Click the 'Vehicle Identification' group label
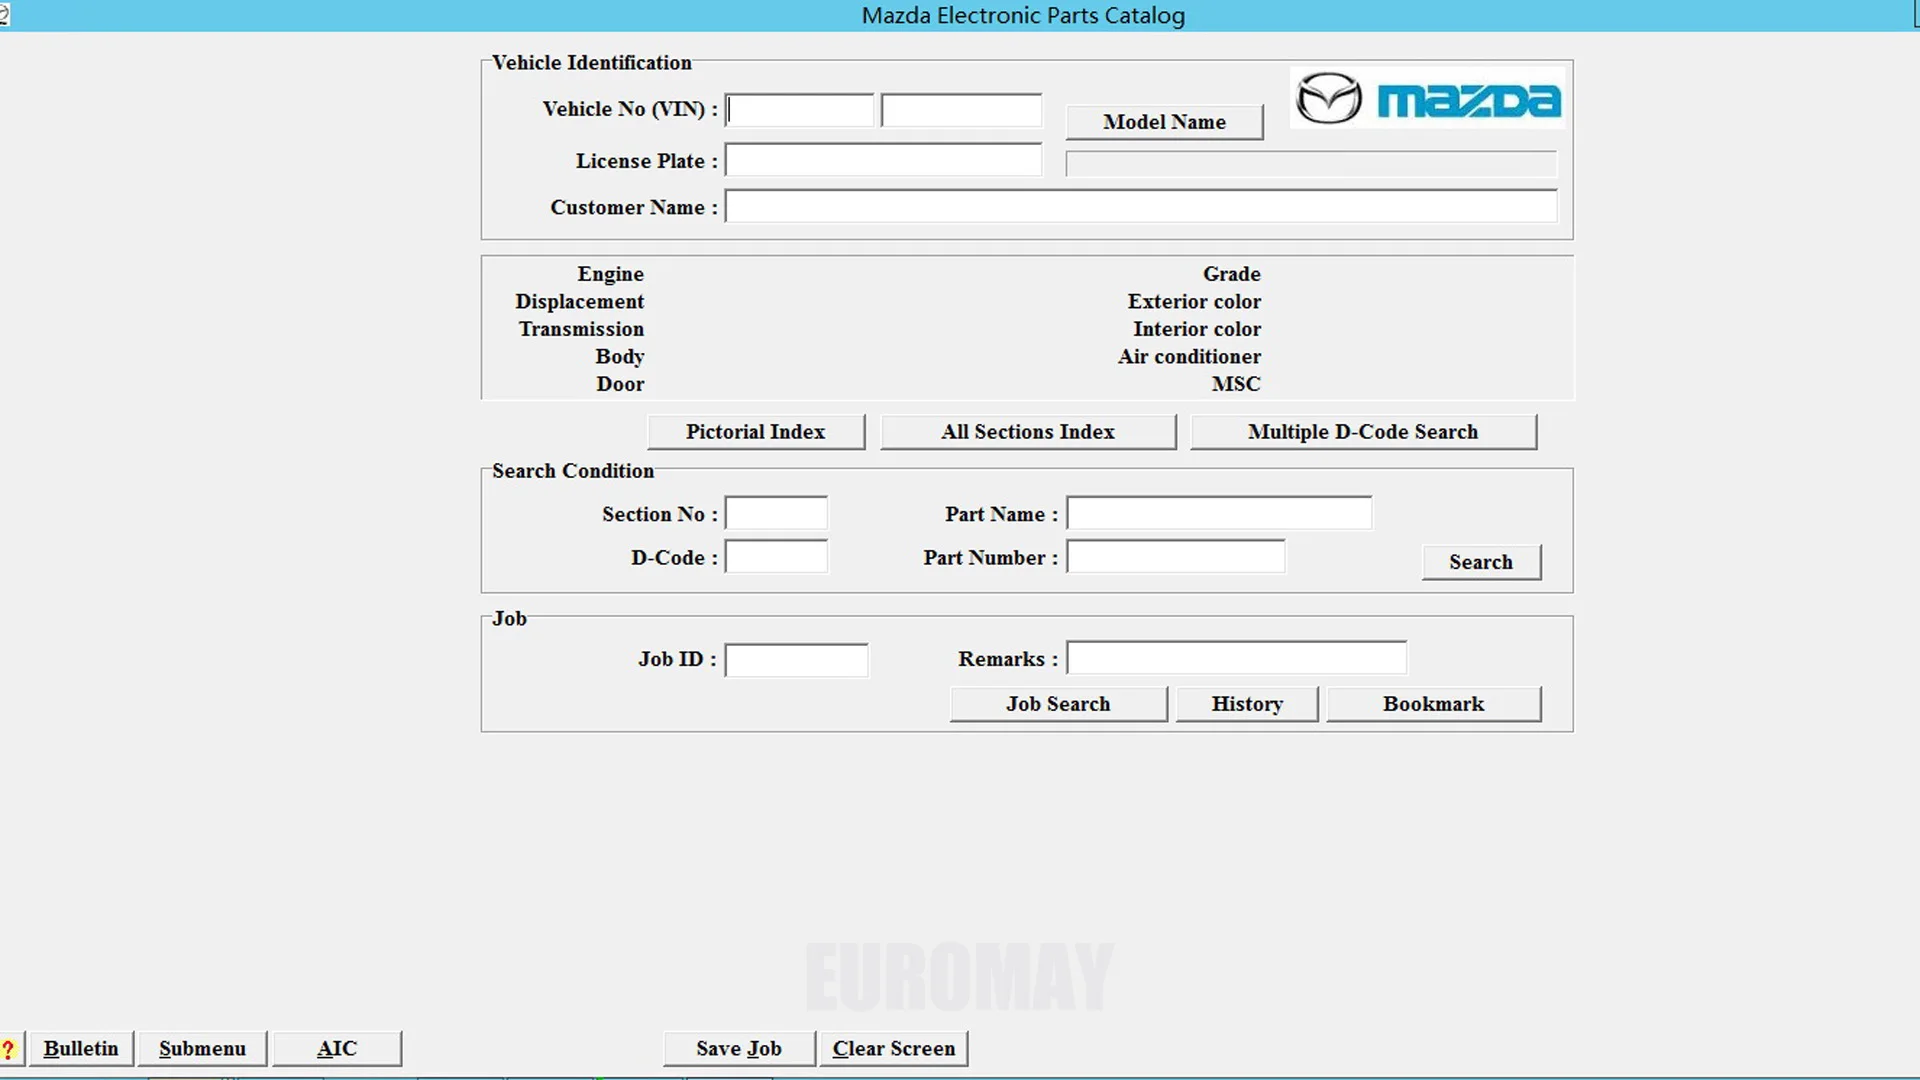 pyautogui.click(x=592, y=63)
